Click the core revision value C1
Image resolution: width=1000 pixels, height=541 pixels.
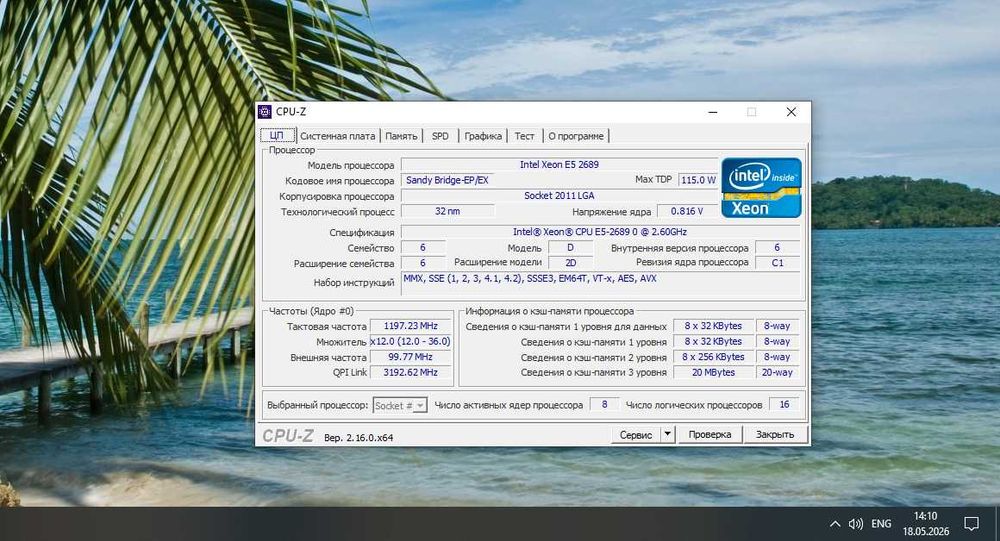777,263
